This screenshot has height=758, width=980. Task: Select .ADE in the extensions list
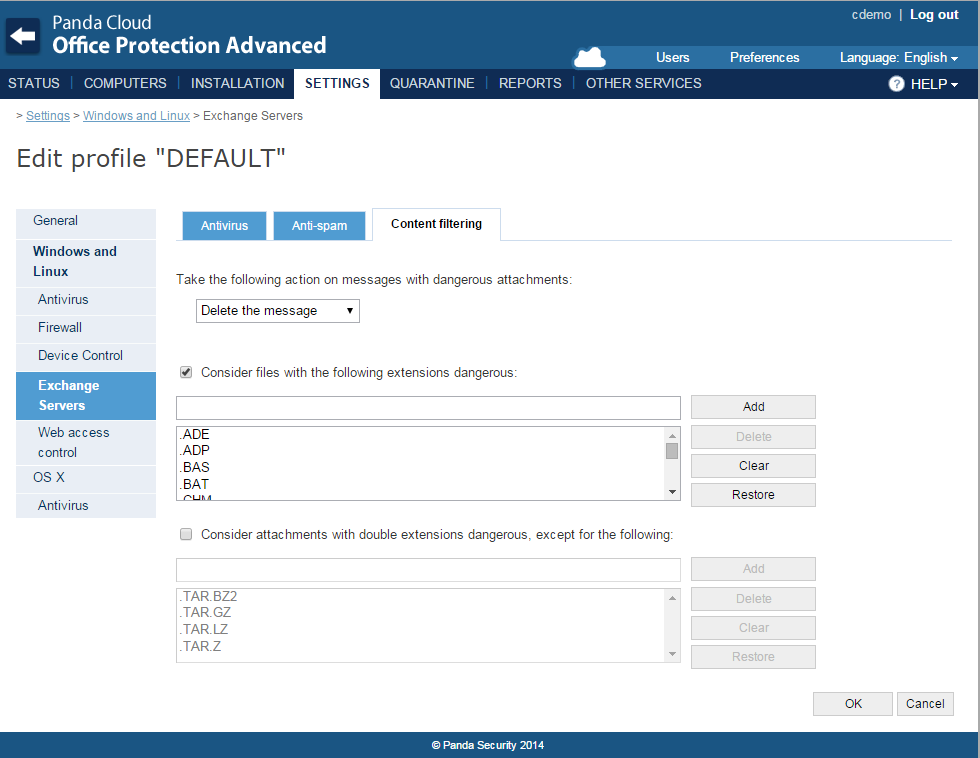(x=422, y=434)
